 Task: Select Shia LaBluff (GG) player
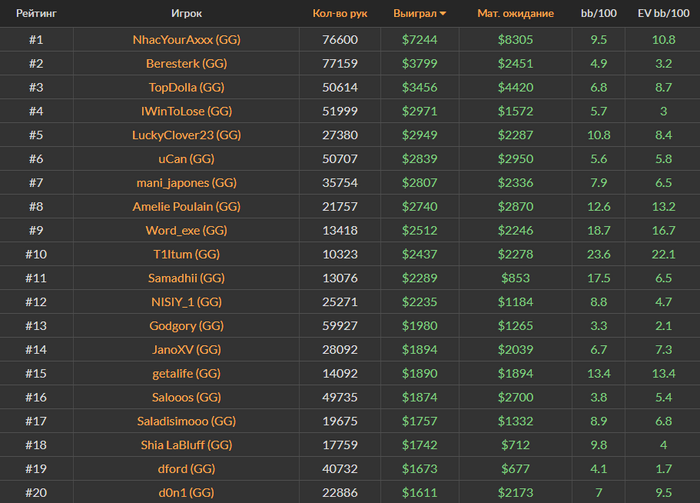tap(186, 445)
